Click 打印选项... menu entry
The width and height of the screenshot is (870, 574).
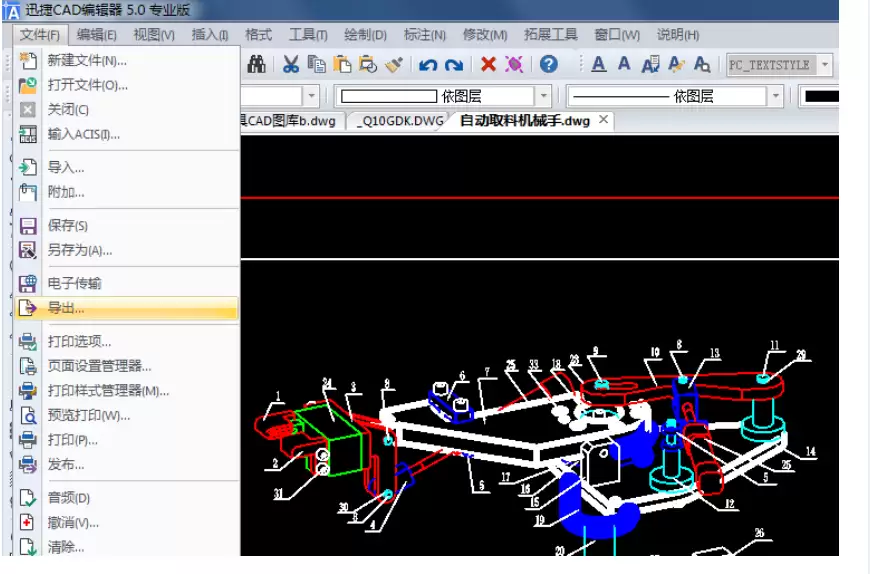(79, 342)
